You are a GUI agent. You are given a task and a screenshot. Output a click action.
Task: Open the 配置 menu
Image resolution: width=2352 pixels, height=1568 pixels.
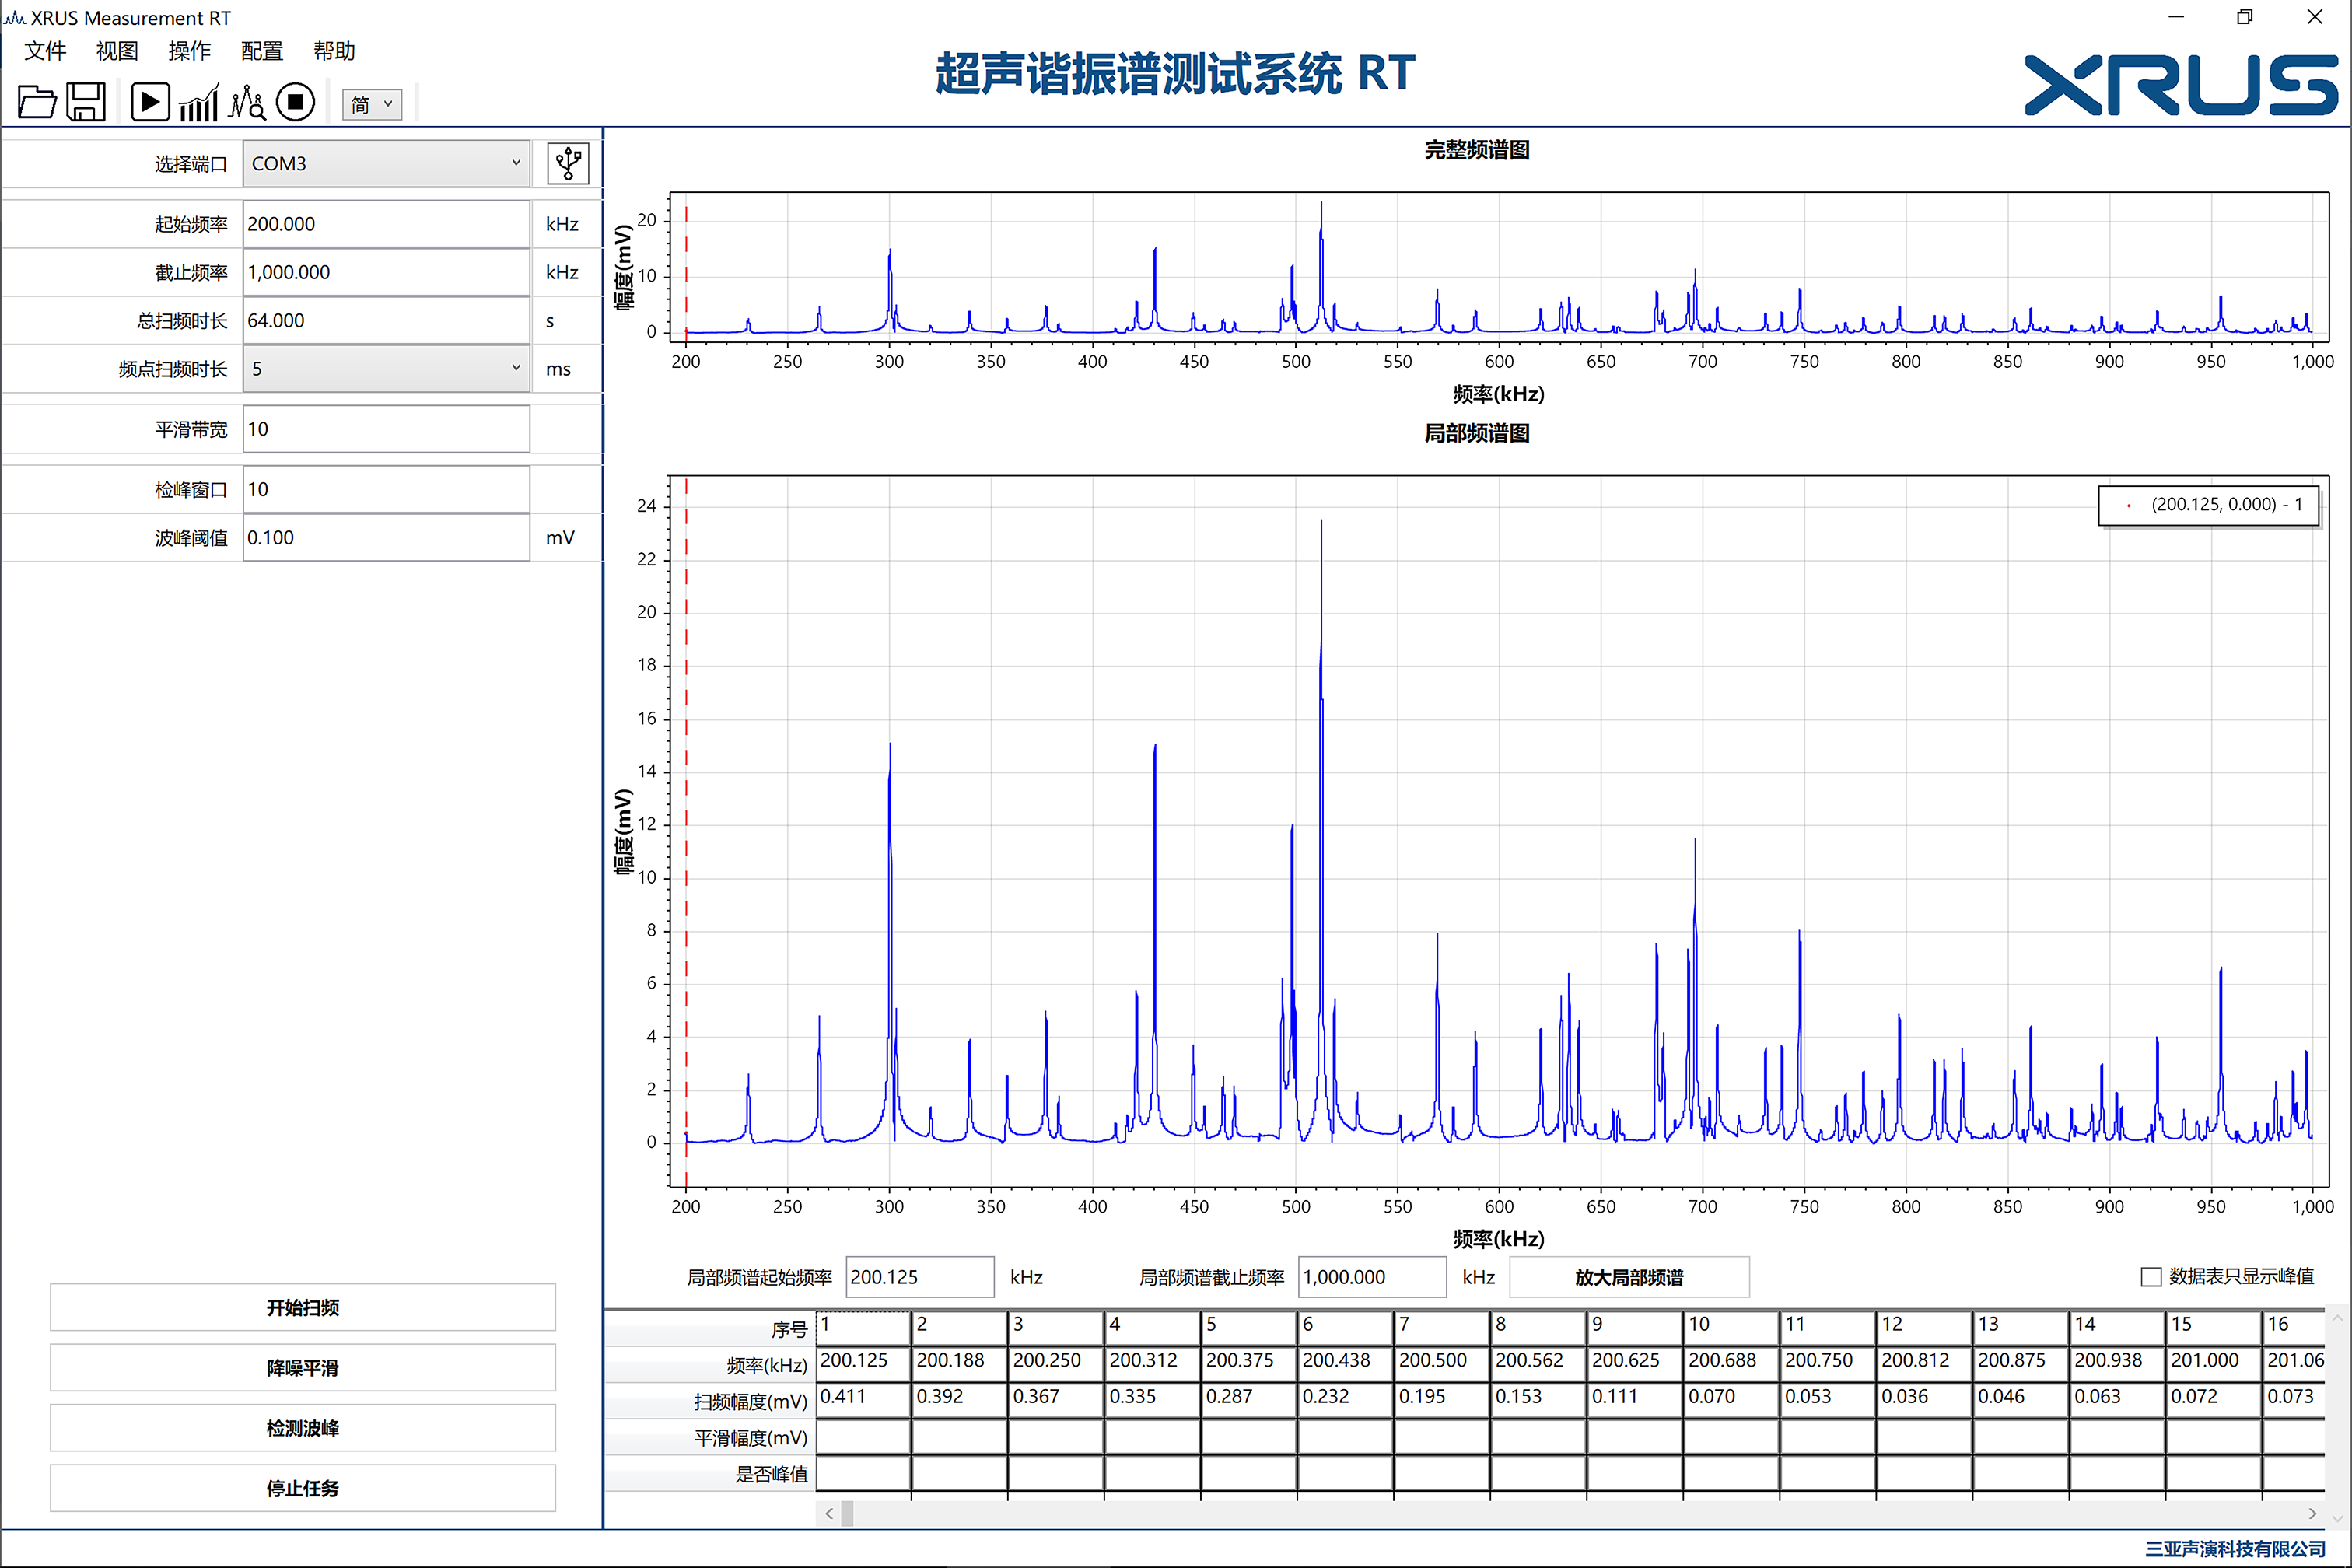point(262,51)
